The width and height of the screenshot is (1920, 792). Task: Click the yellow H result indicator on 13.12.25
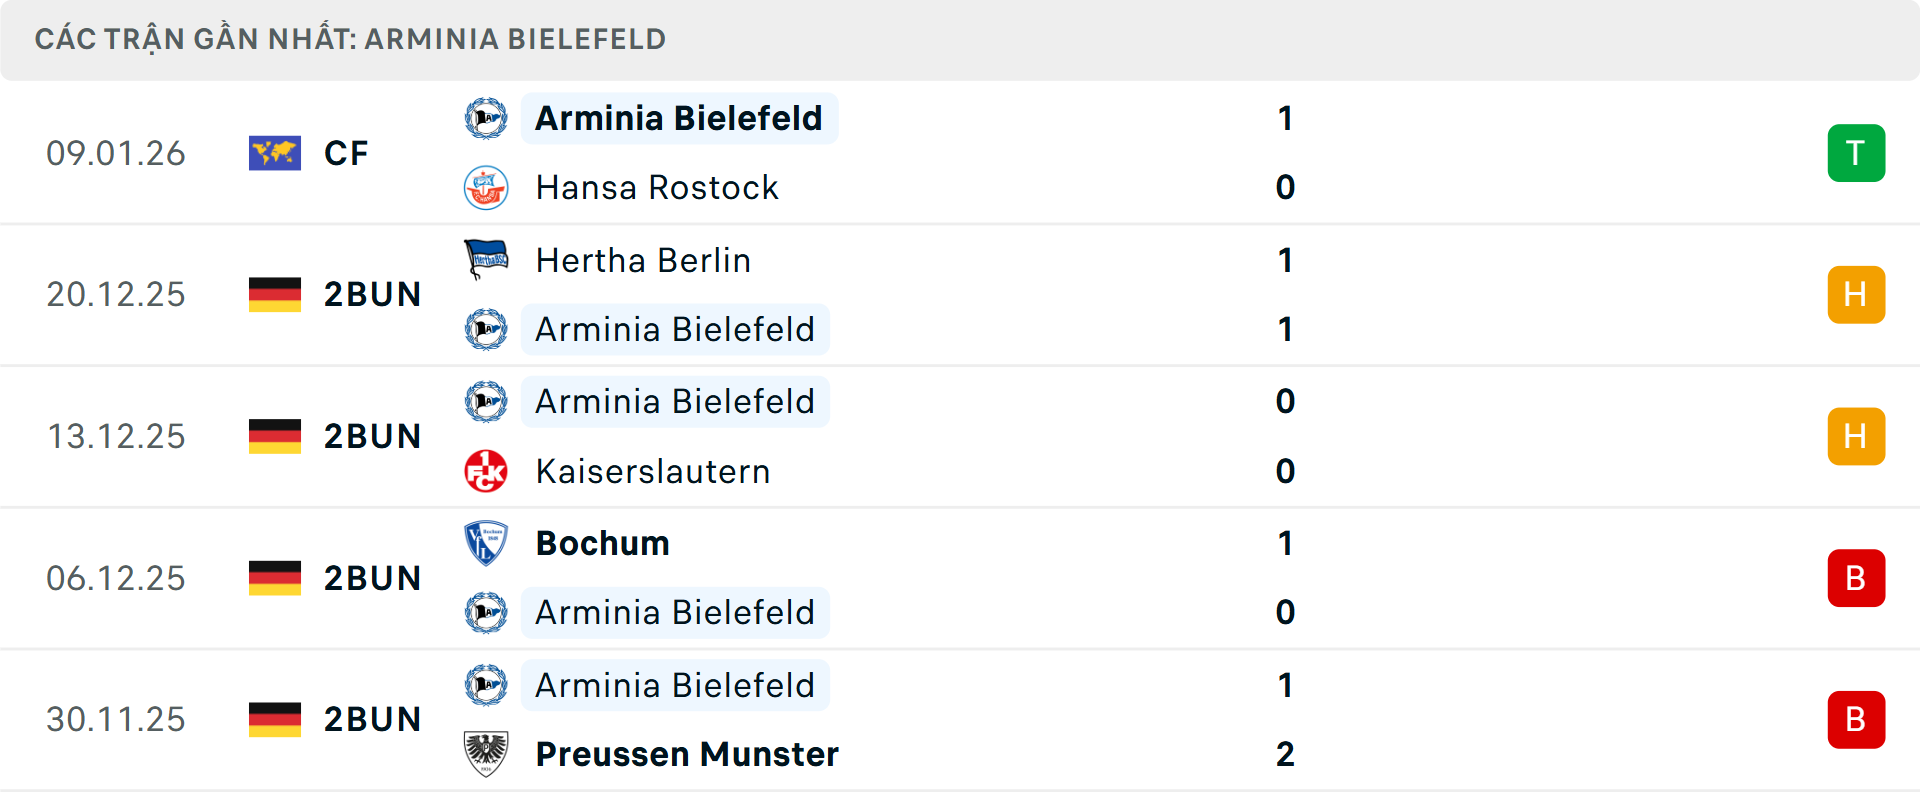point(1856,436)
